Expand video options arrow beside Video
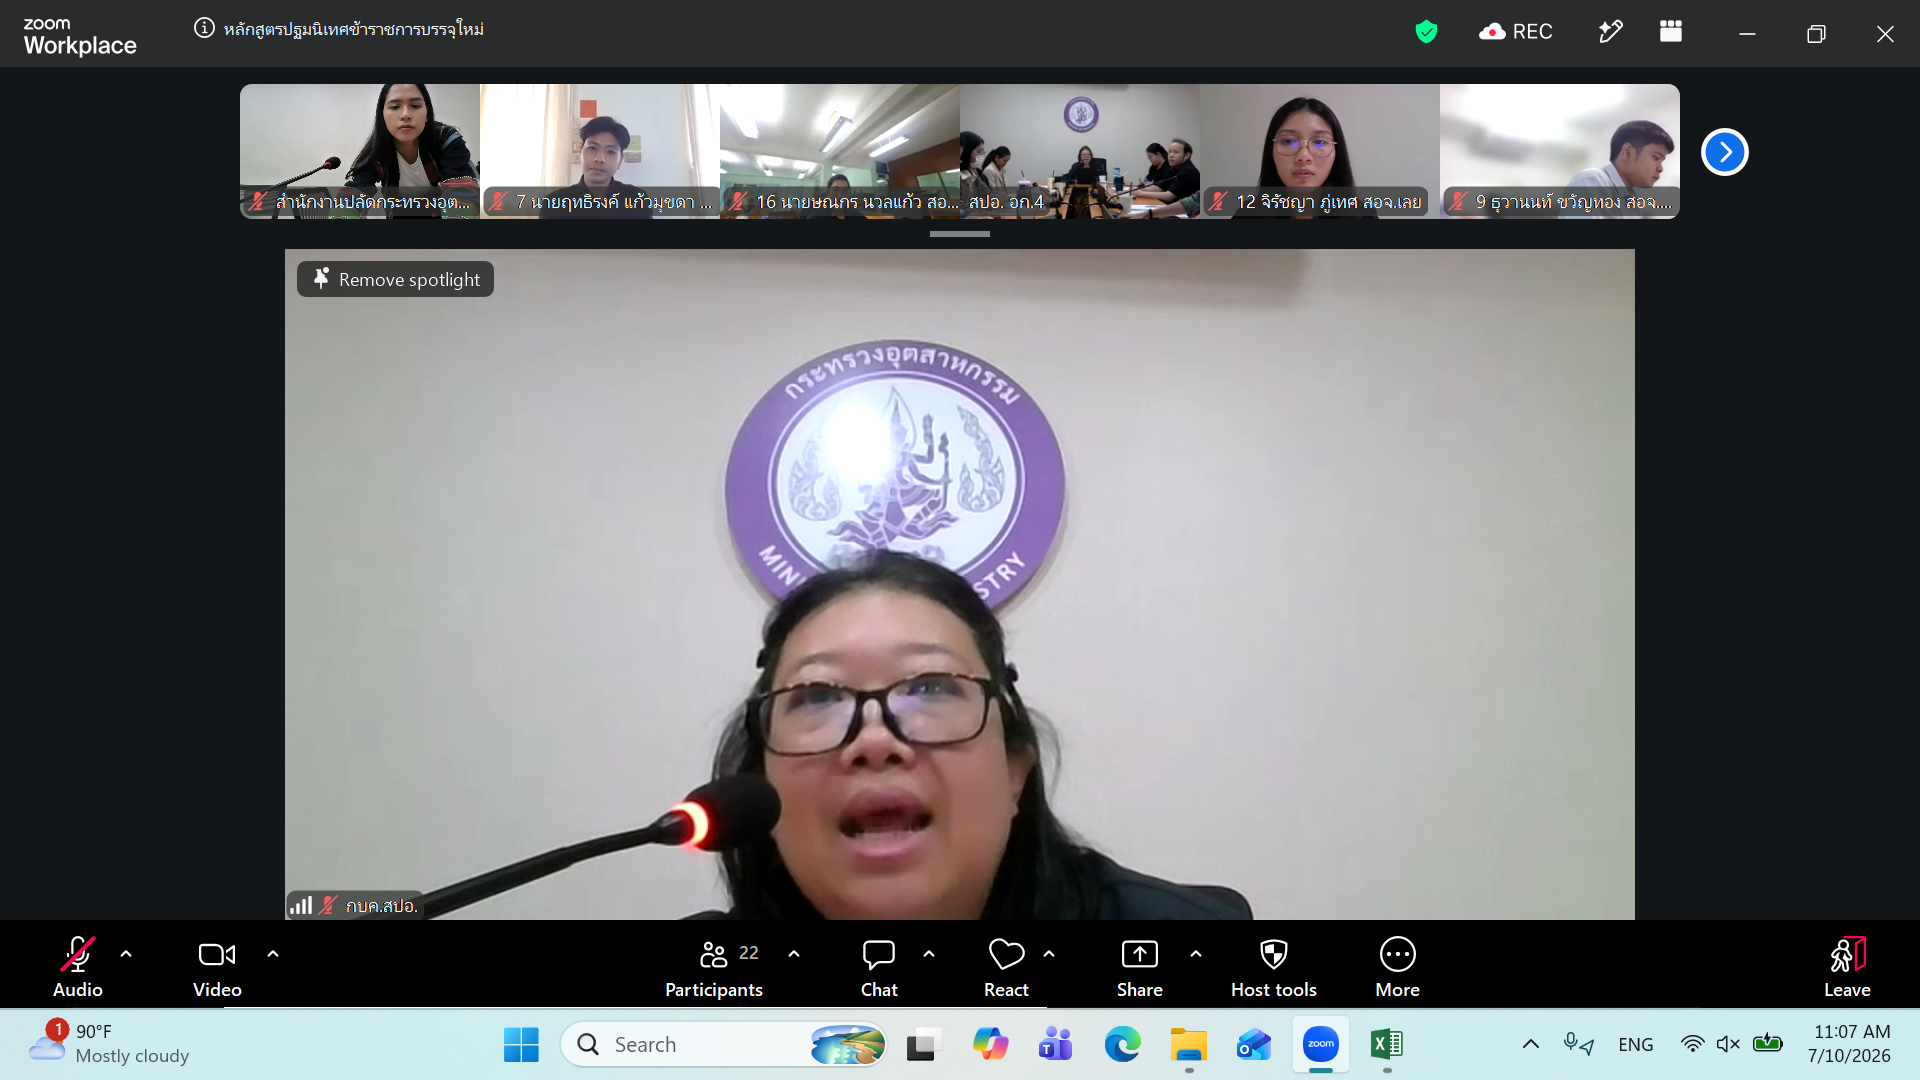This screenshot has width=1920, height=1080. pyautogui.click(x=273, y=954)
